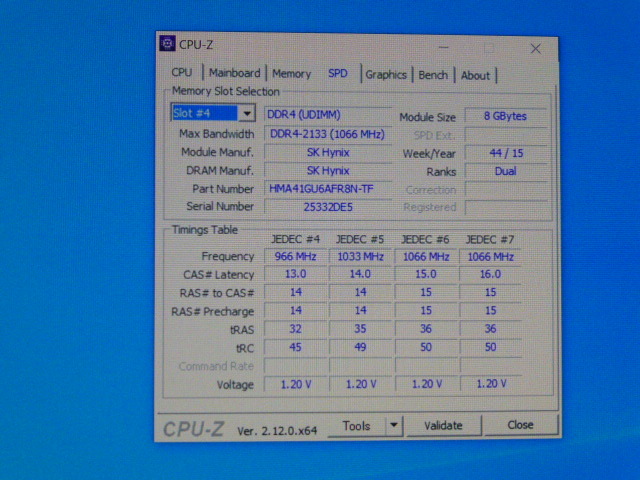Click the Tools button
The width and height of the screenshot is (640, 480).
pos(356,426)
